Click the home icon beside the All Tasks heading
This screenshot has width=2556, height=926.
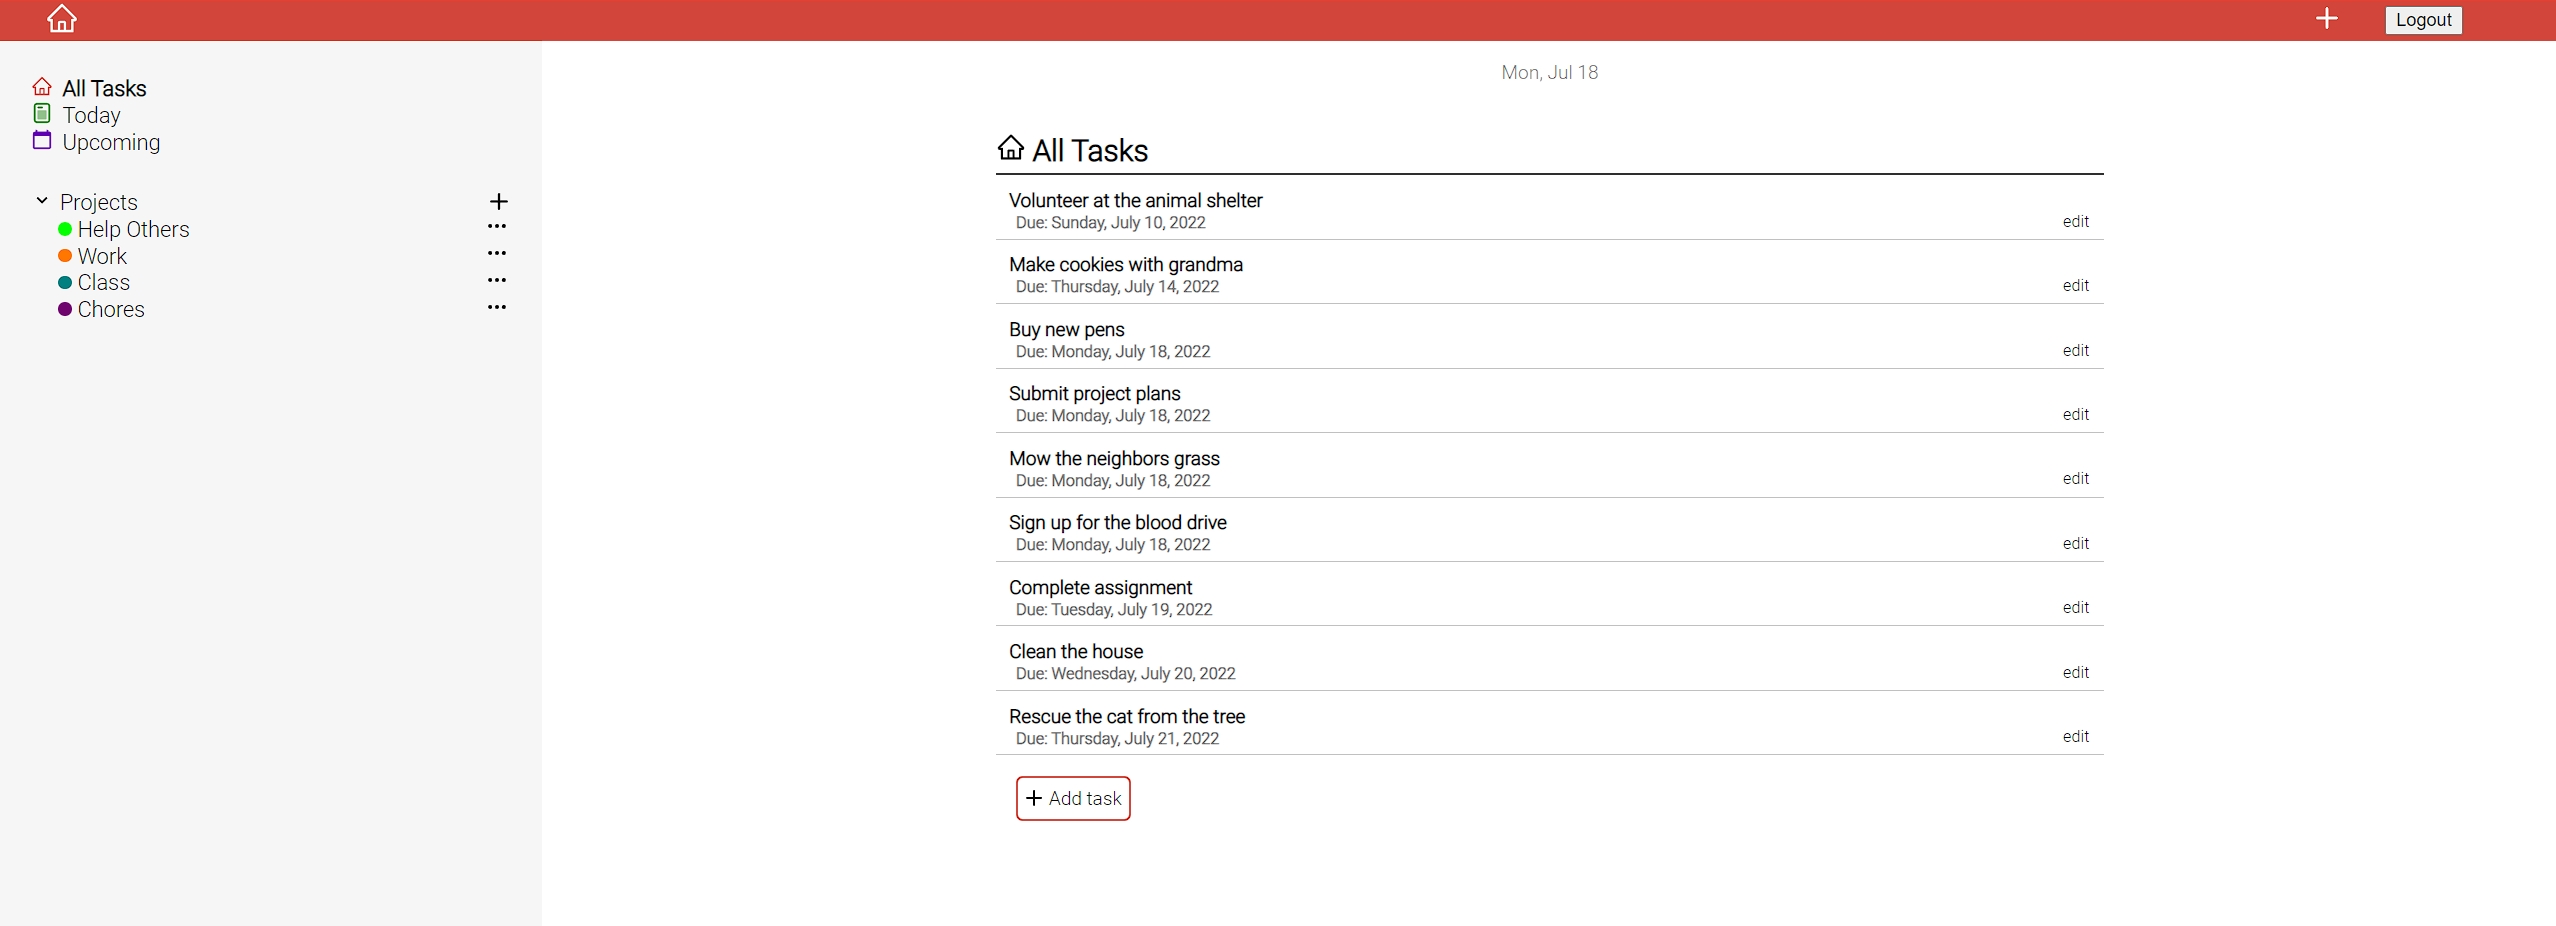1012,148
